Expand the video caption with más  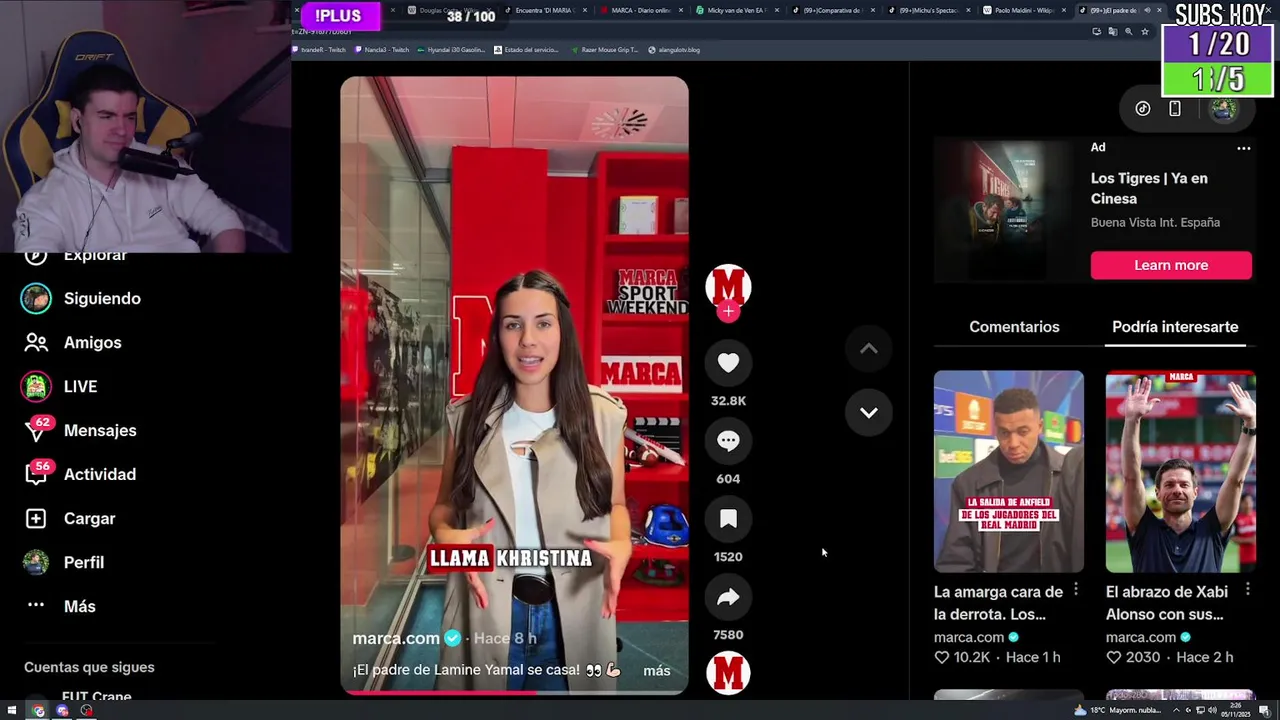pos(657,671)
